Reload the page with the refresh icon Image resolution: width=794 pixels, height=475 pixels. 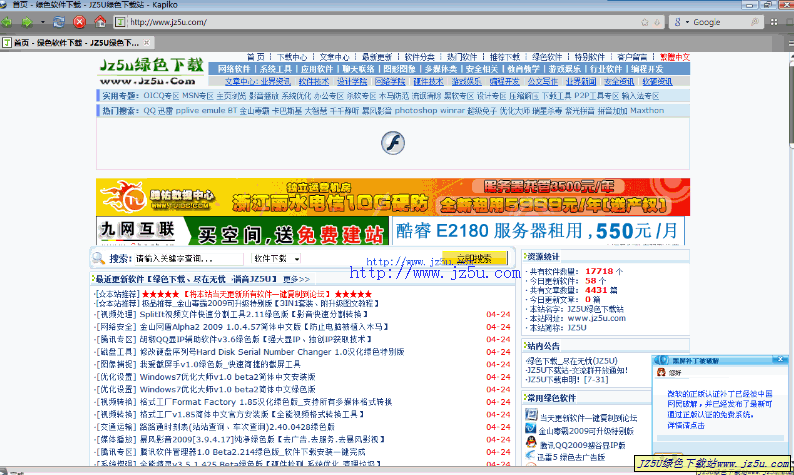(x=59, y=22)
